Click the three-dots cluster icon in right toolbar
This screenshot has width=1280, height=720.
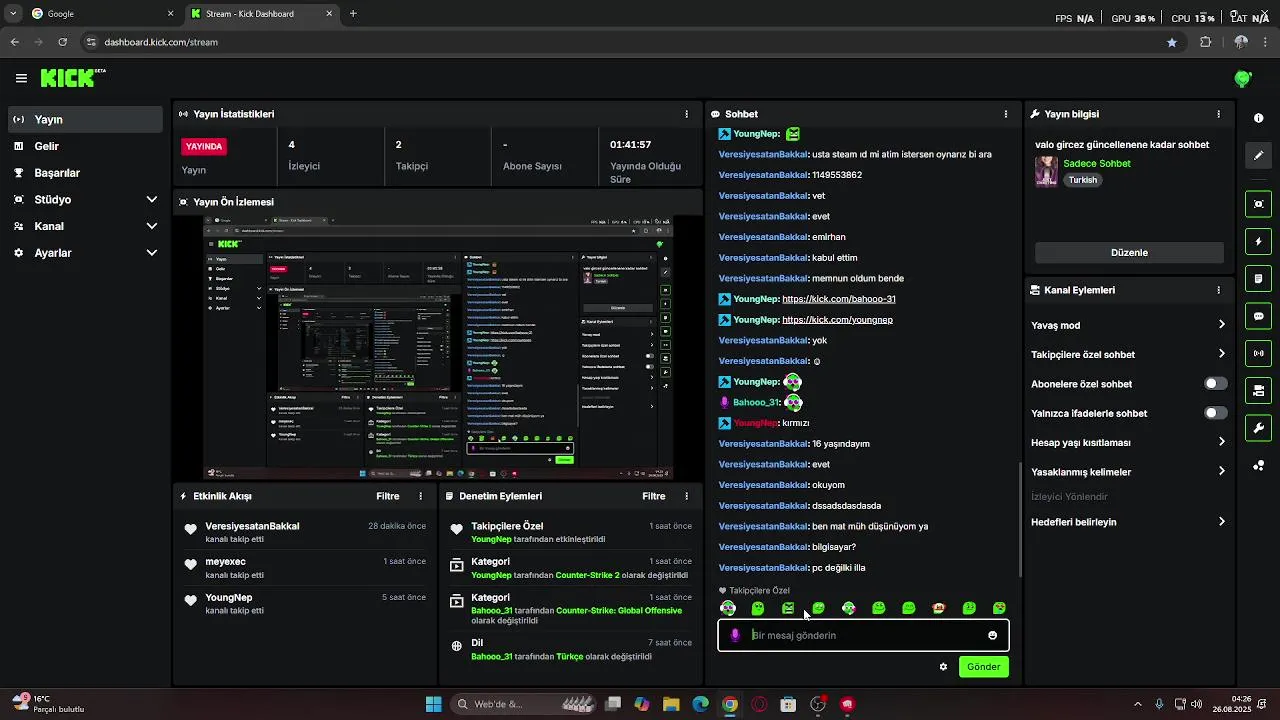pos(1258,466)
